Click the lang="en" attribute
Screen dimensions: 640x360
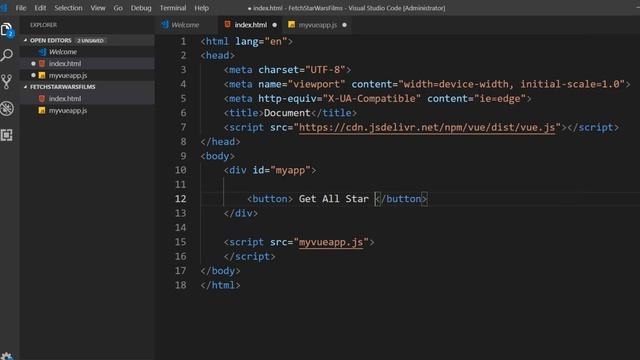261,41
